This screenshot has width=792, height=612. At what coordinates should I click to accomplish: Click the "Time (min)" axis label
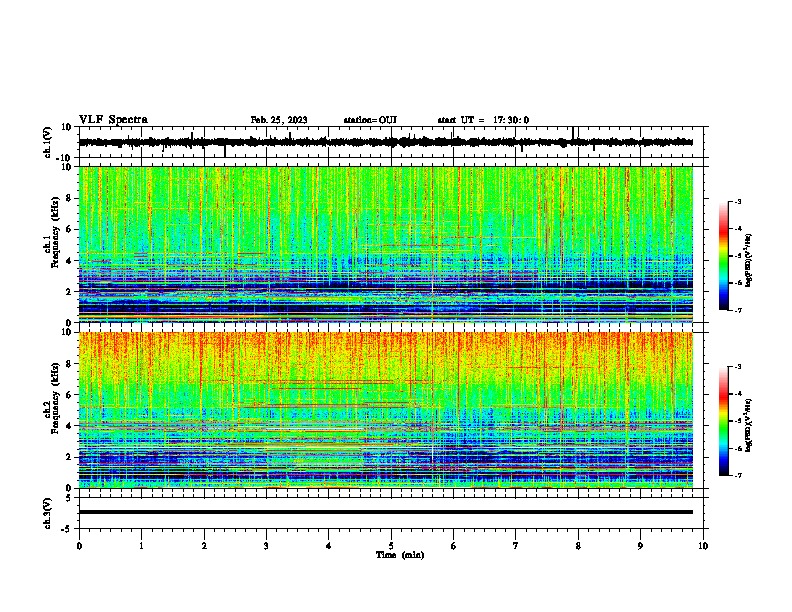(x=400, y=555)
